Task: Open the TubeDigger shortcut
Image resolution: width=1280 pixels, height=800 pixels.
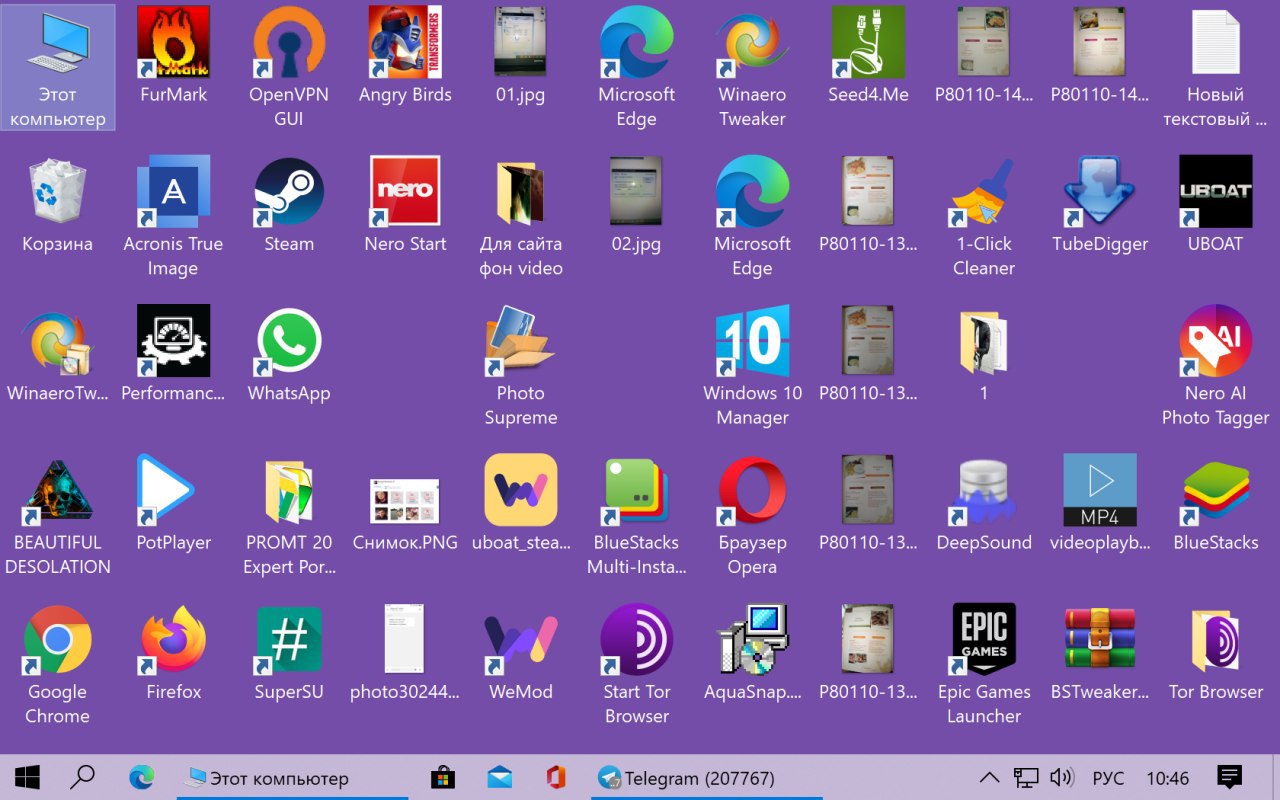Action: point(1100,192)
